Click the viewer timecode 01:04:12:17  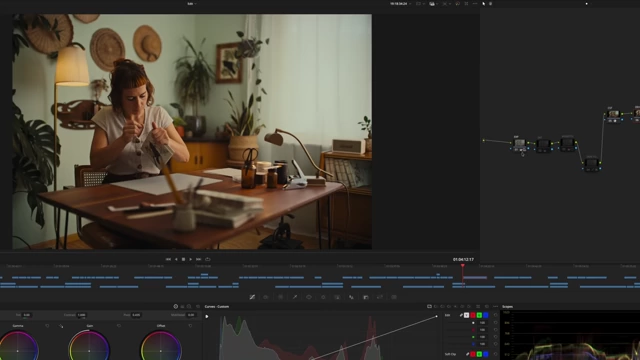463,259
